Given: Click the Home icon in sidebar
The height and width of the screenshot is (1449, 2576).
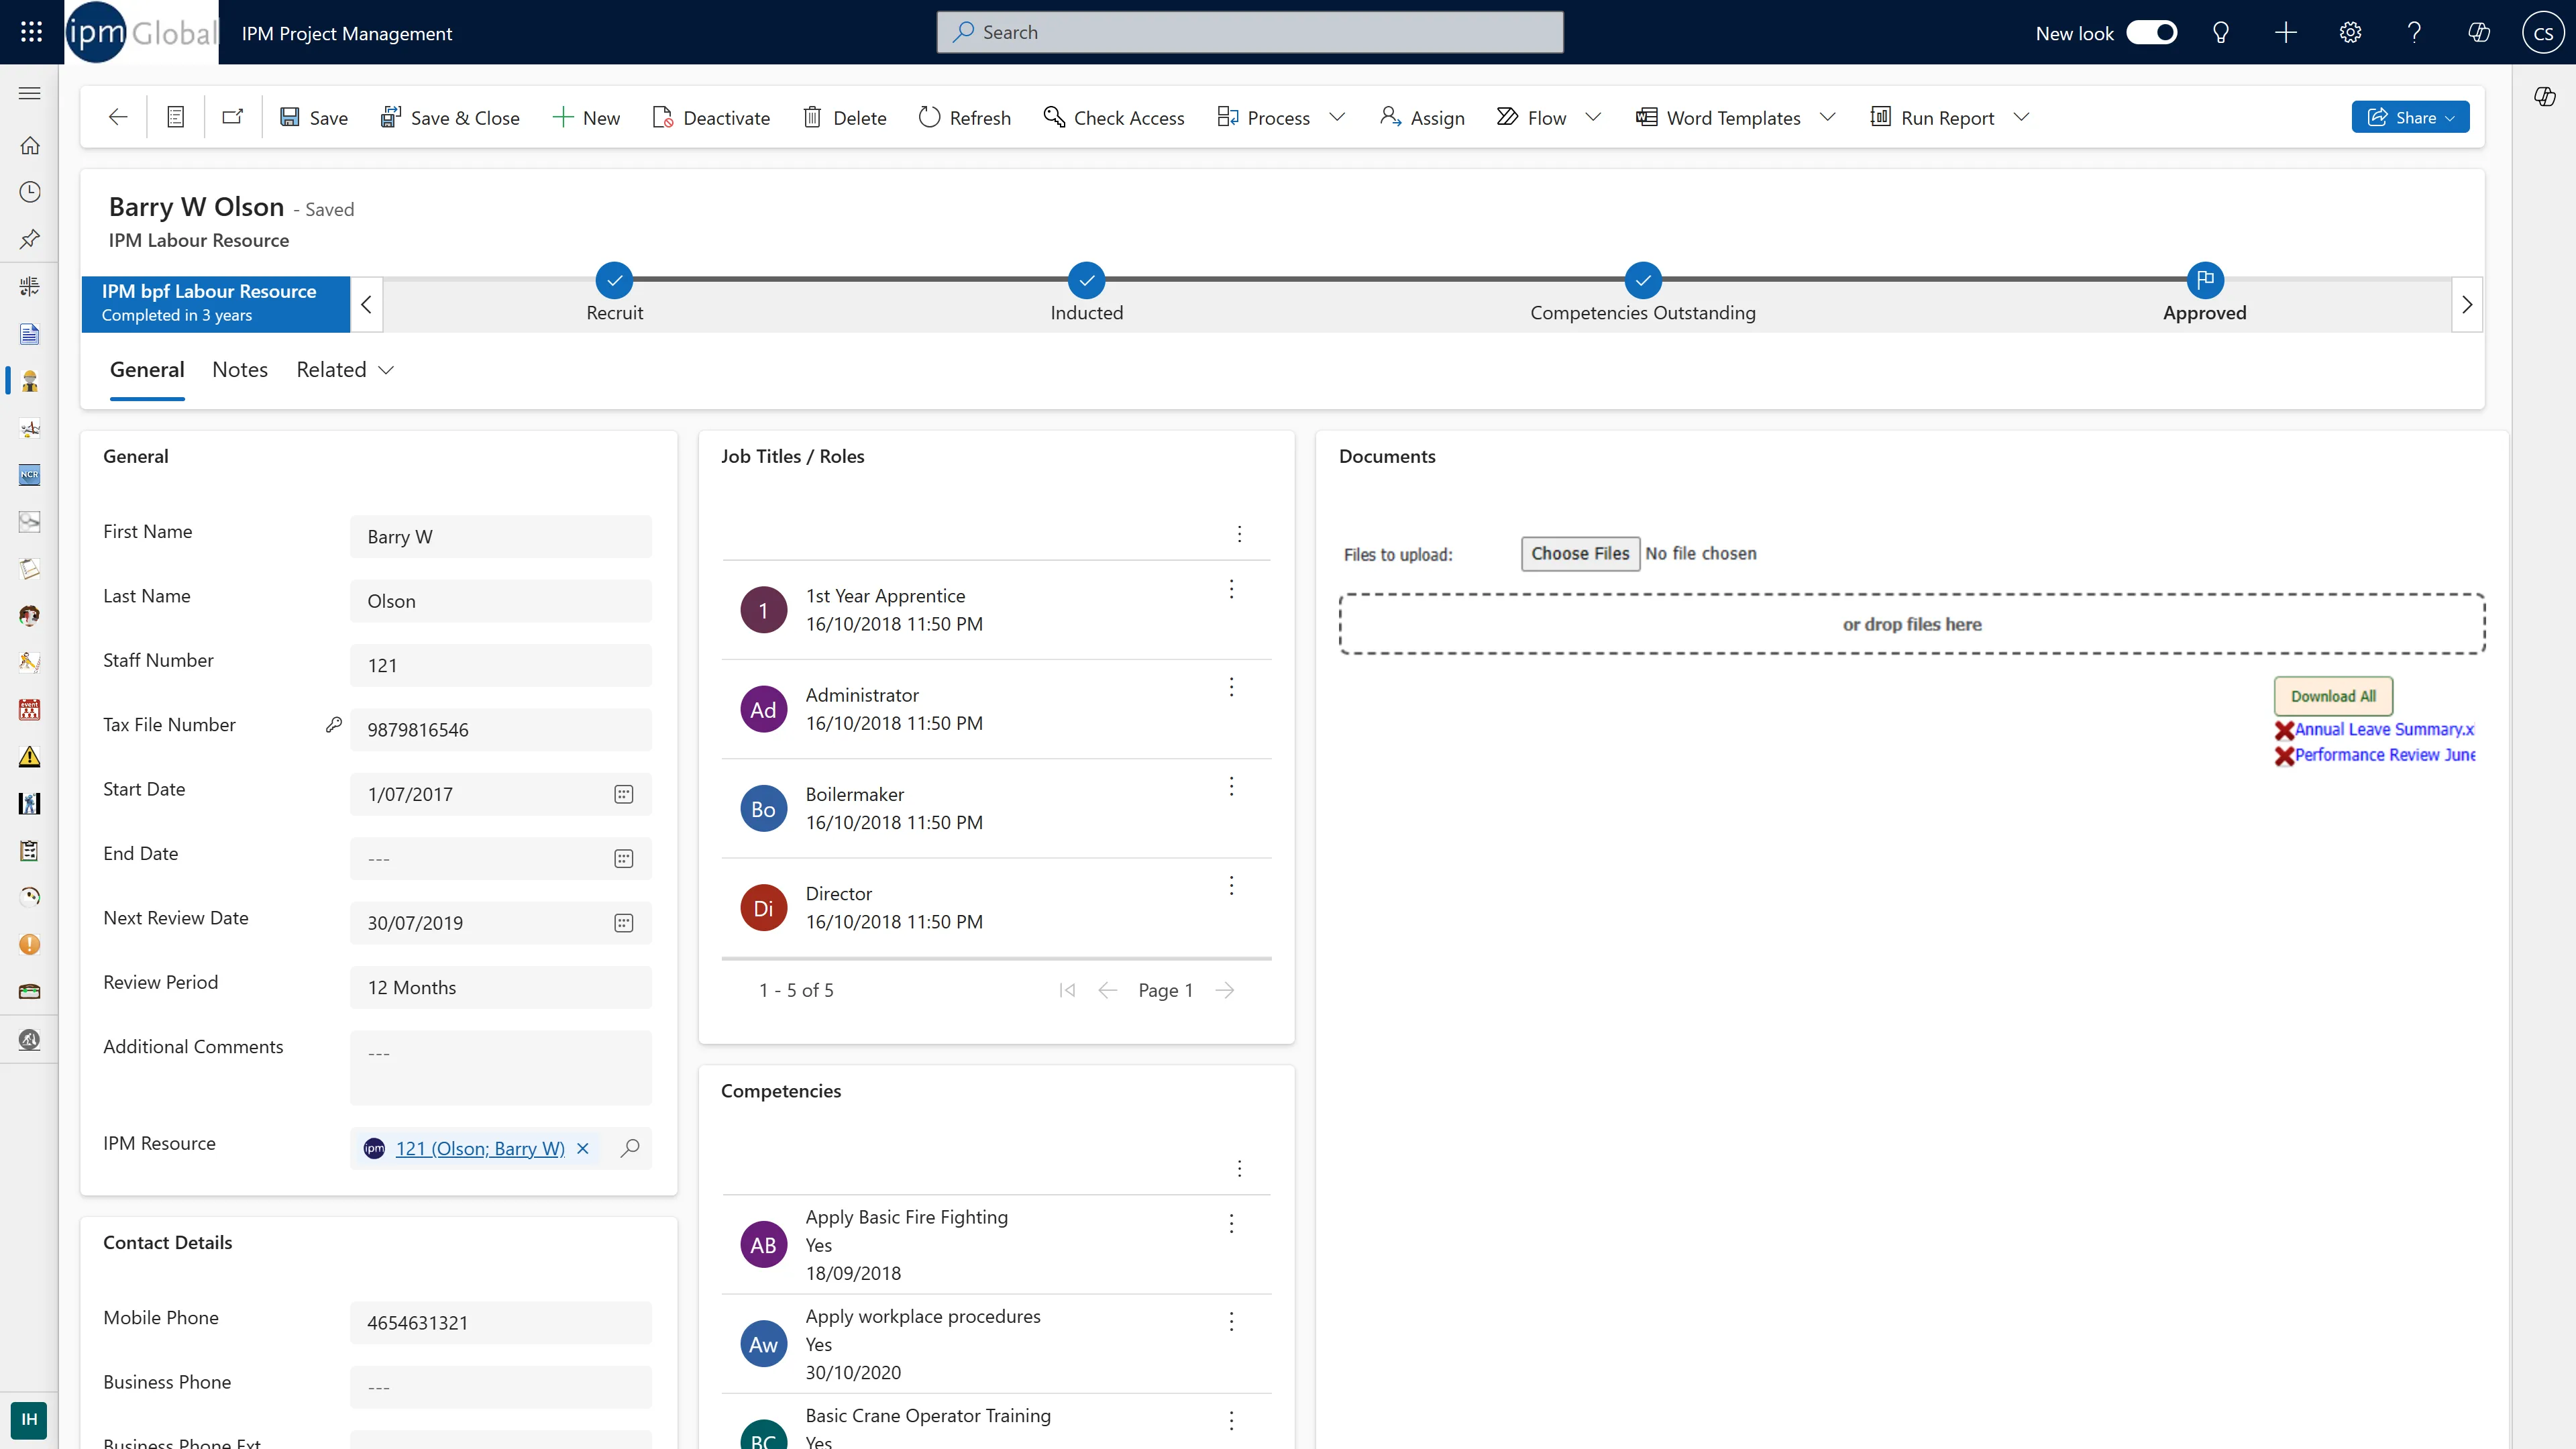Looking at the screenshot, I should (30, 145).
